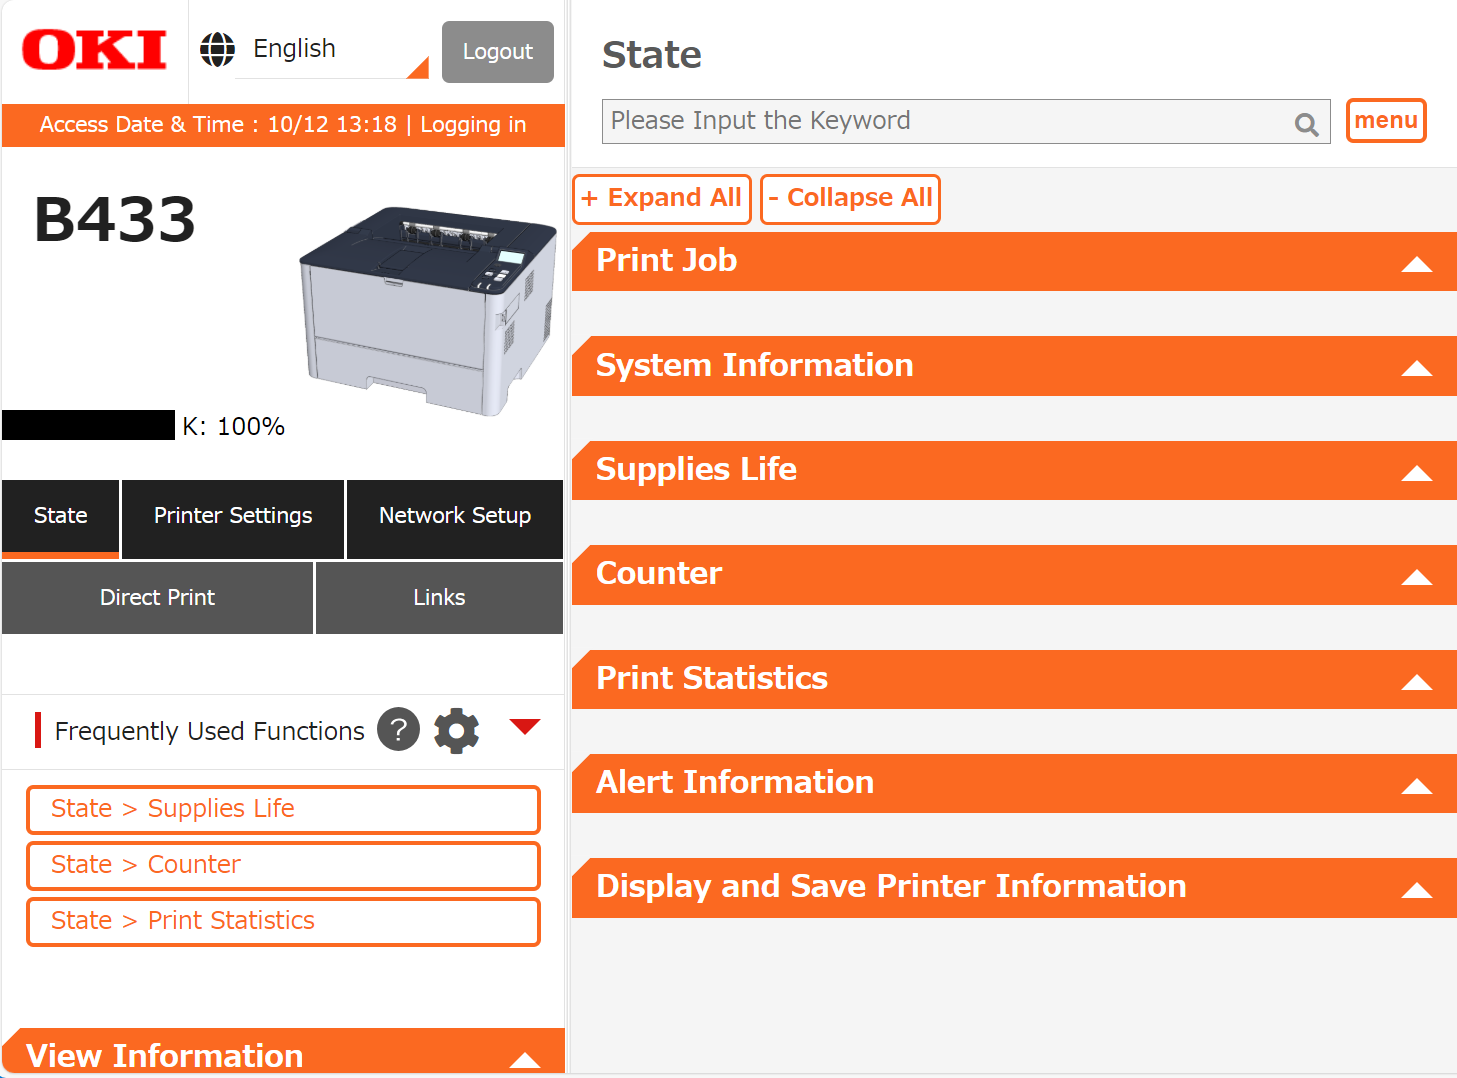Expand the Supplies Life section header

[1014, 471]
